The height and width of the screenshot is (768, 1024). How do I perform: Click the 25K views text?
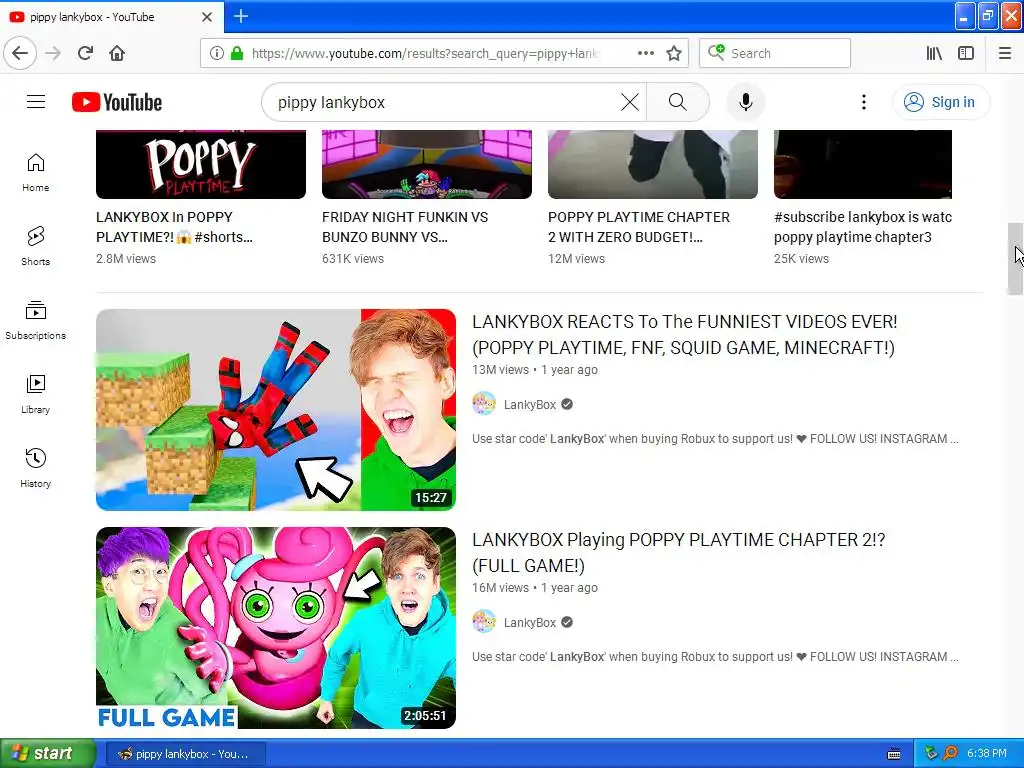pos(801,259)
